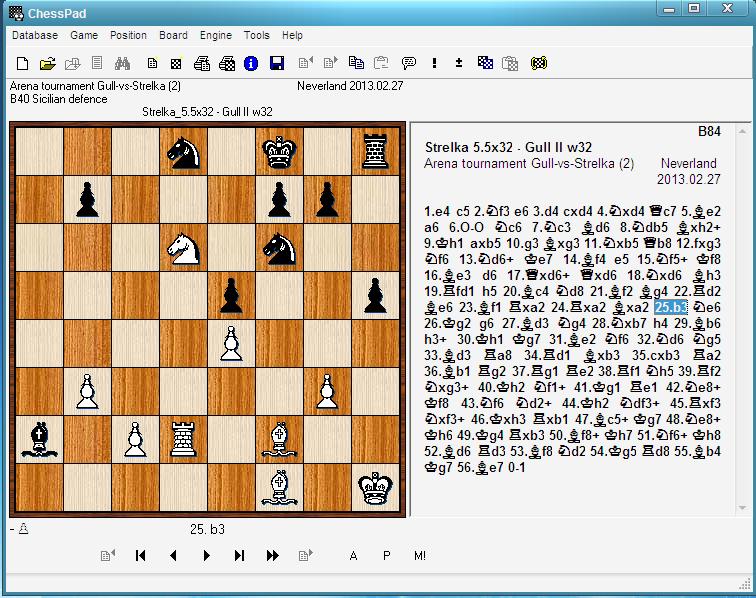This screenshot has height=598, width=756.
Task: Click the copy icon in the toolbar
Action: point(356,63)
